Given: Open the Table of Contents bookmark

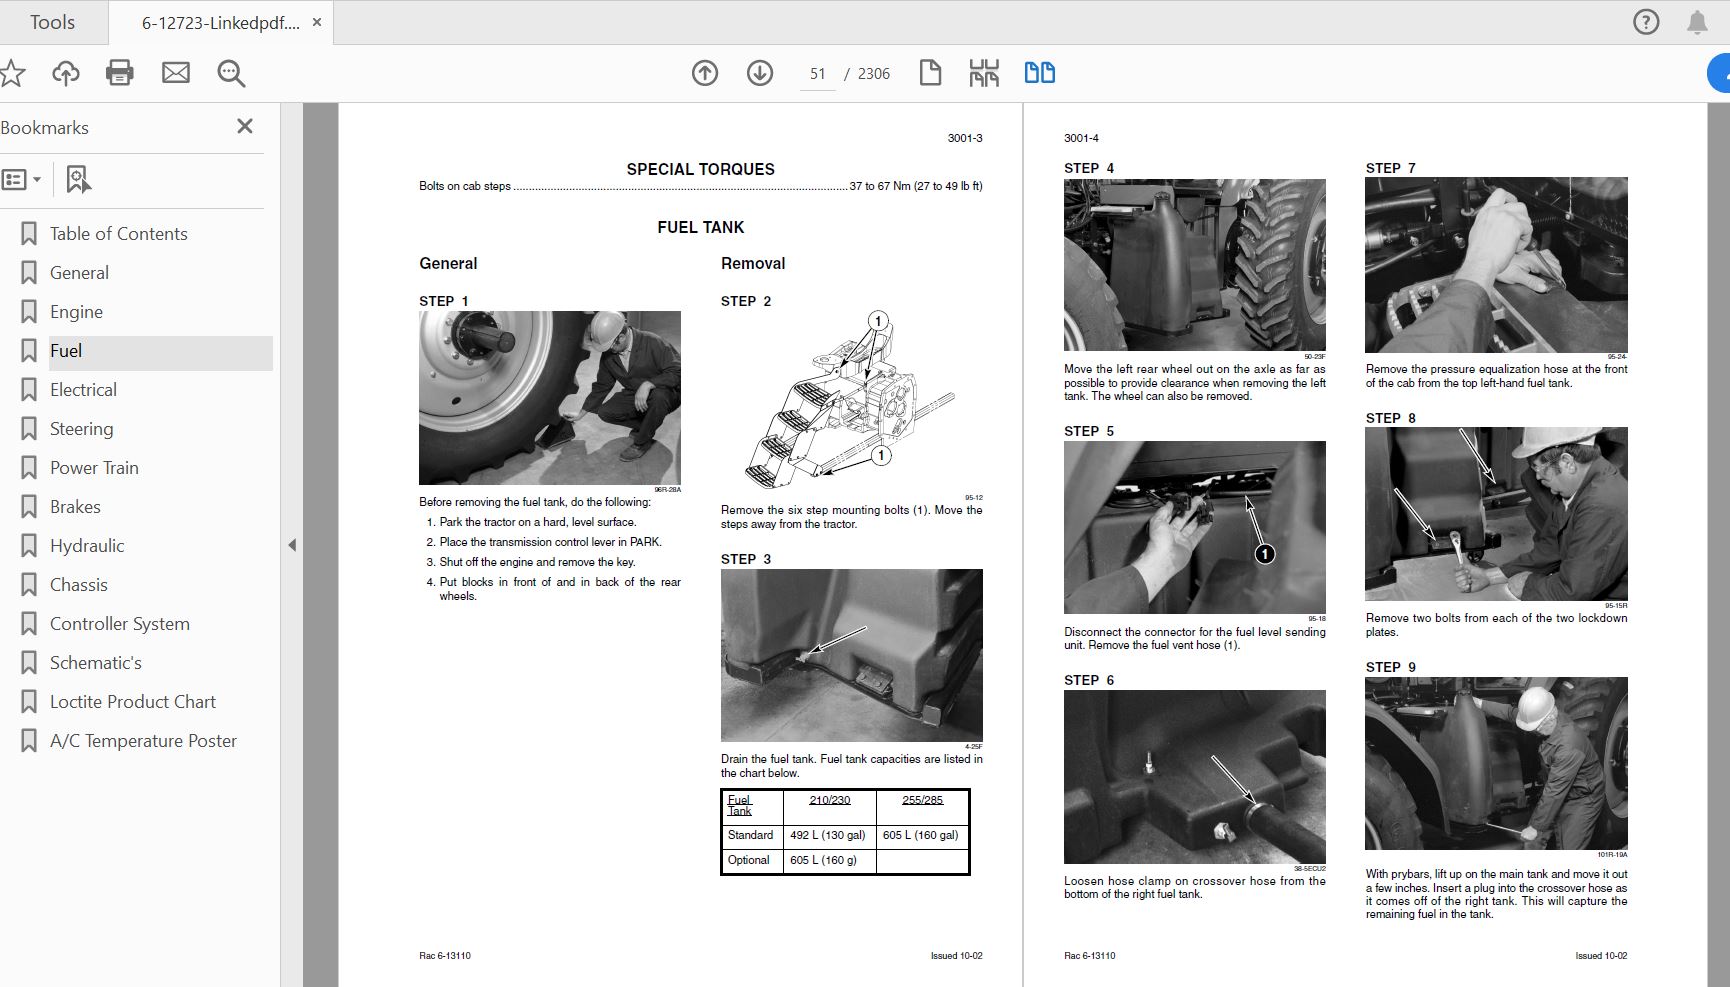Looking at the screenshot, I should pyautogui.click(x=118, y=234).
